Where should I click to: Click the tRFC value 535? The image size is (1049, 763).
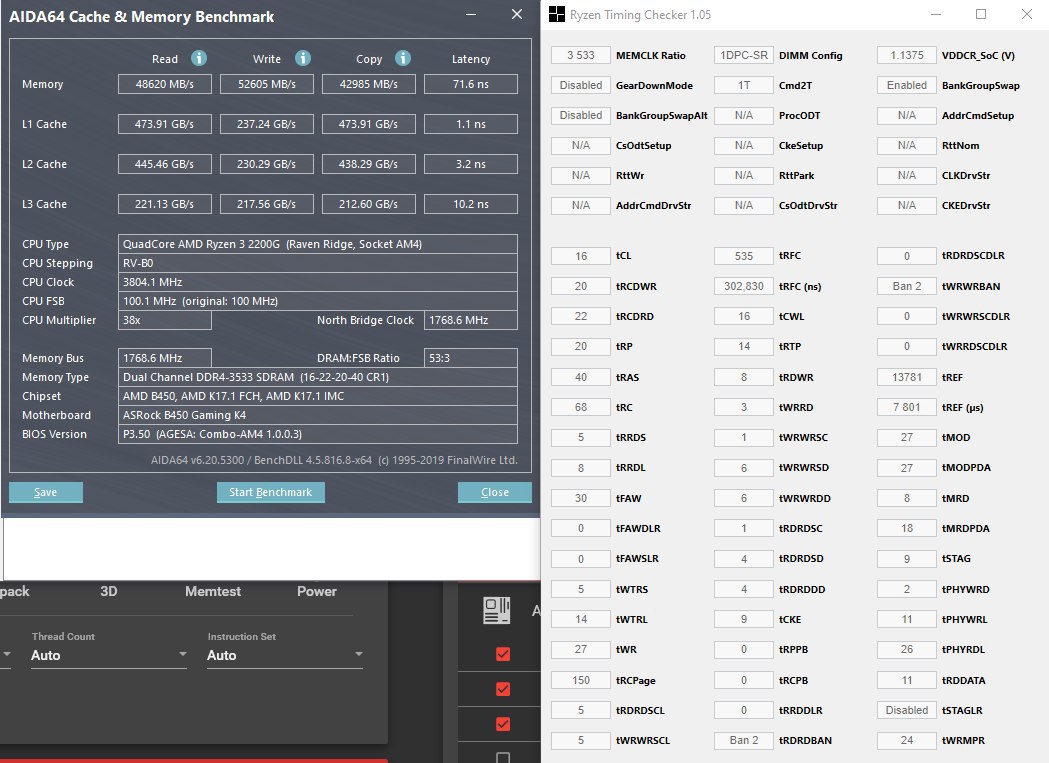(744, 256)
